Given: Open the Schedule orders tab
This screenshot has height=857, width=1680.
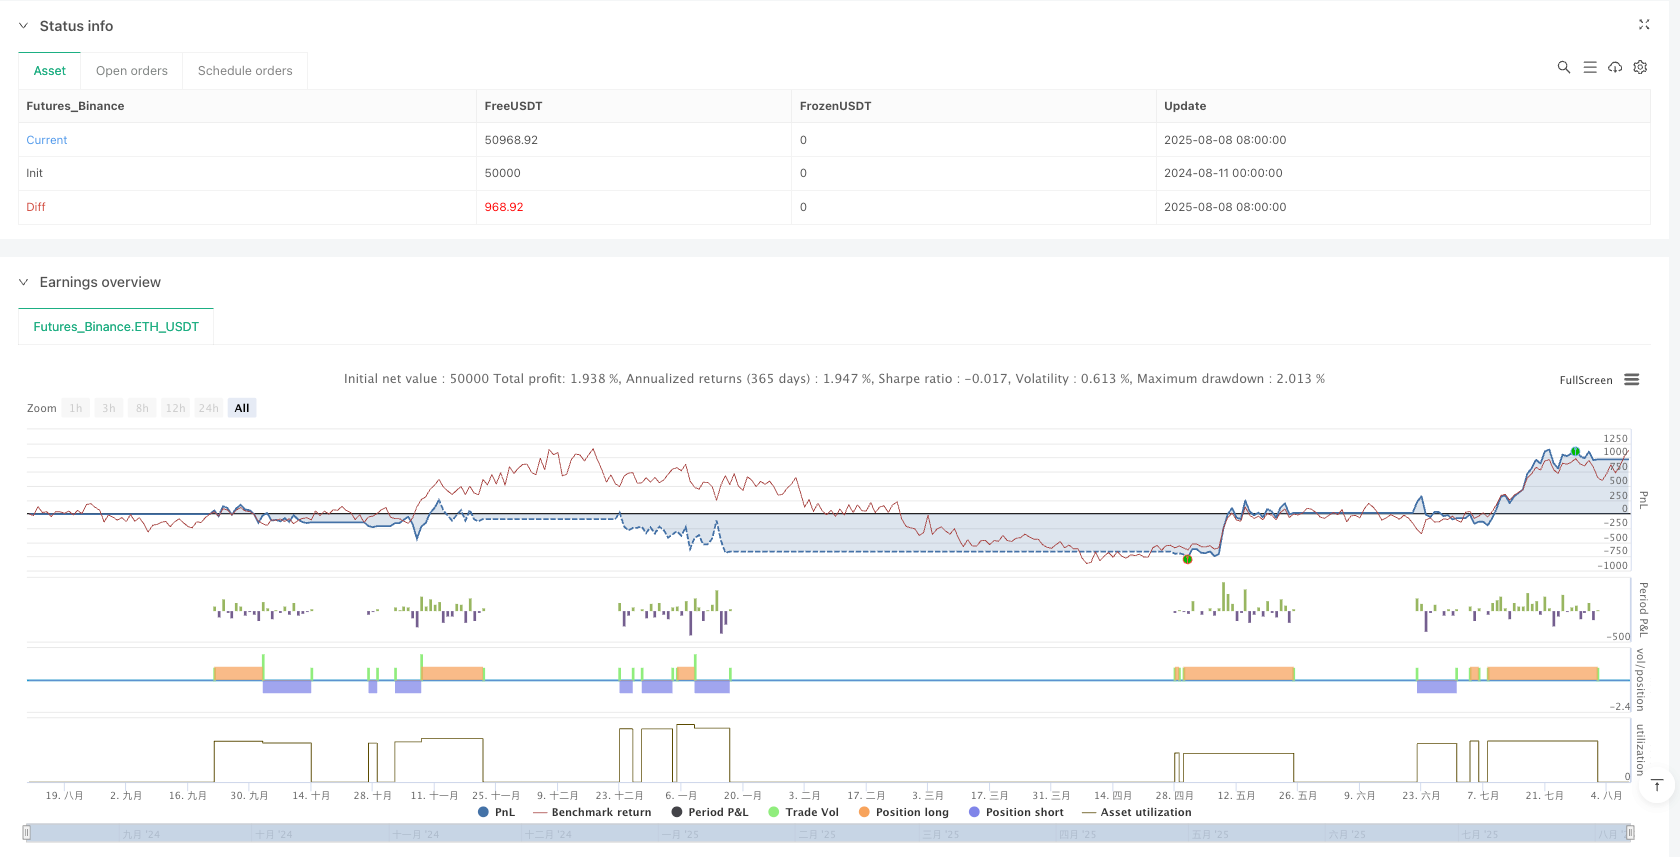Looking at the screenshot, I should 245,71.
